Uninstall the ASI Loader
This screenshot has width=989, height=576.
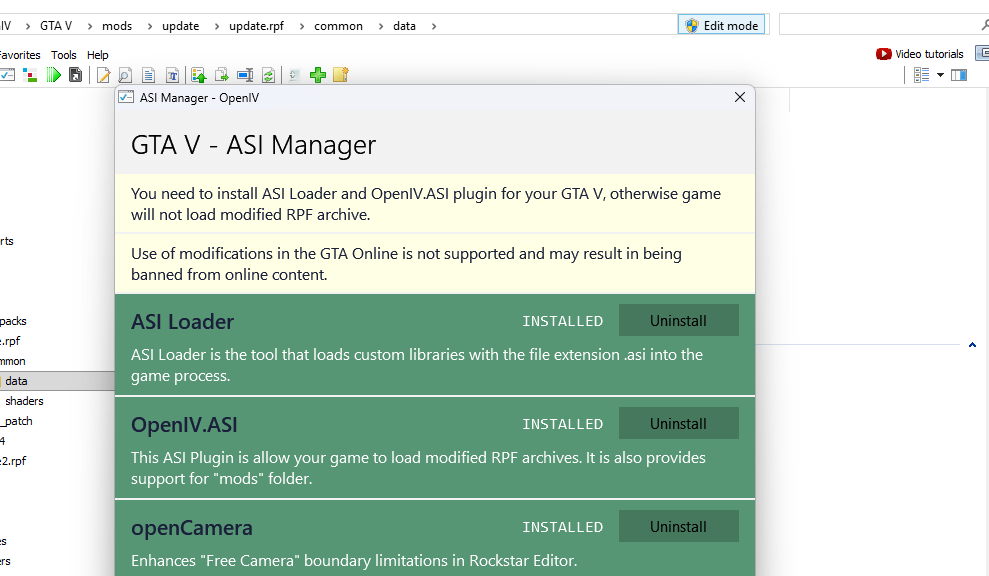[x=679, y=320]
